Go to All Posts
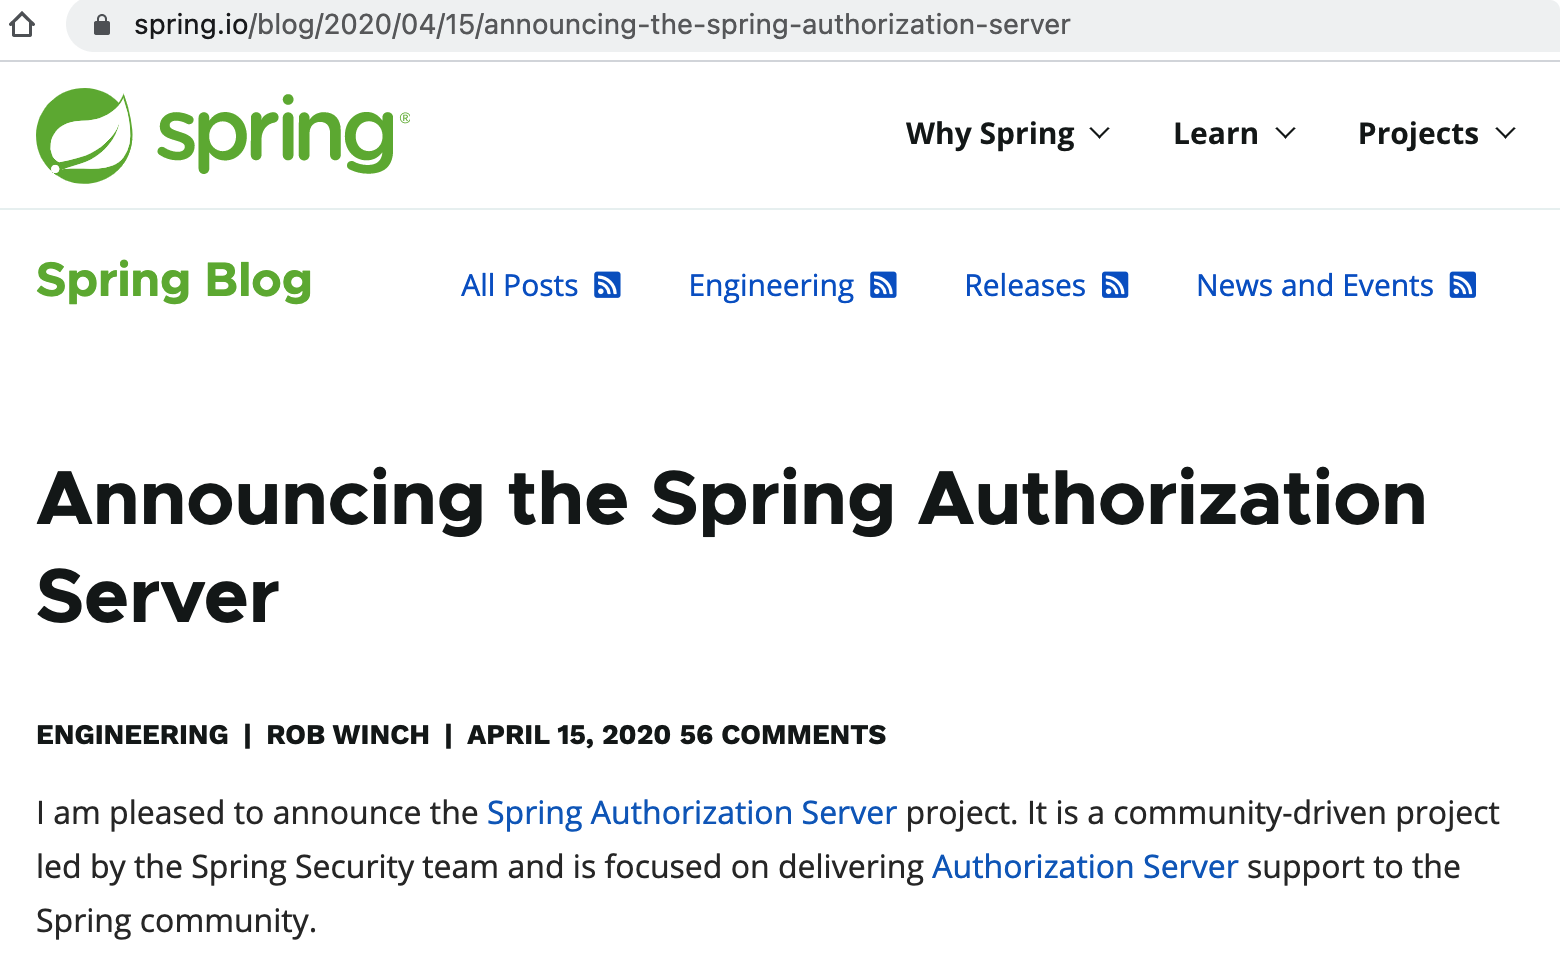 pyautogui.click(x=519, y=285)
